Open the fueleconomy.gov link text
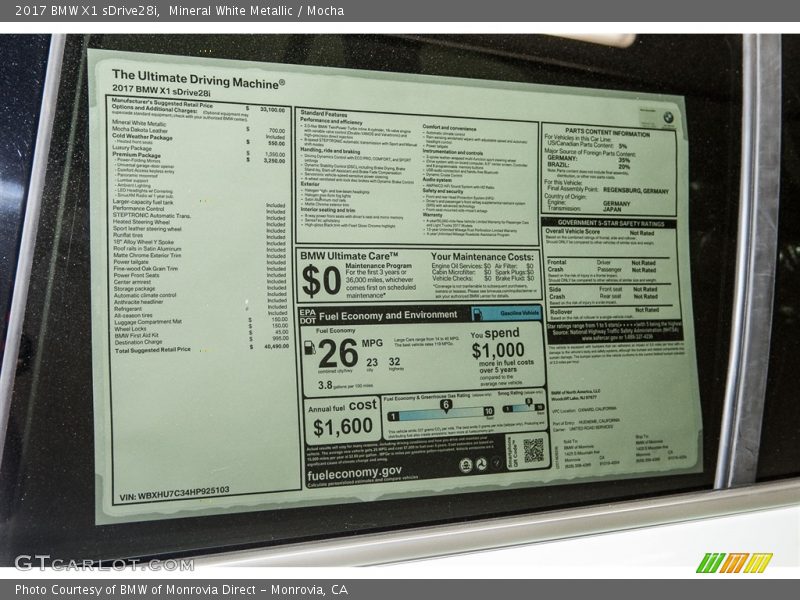Screen dimensions: 800x600 (354, 473)
